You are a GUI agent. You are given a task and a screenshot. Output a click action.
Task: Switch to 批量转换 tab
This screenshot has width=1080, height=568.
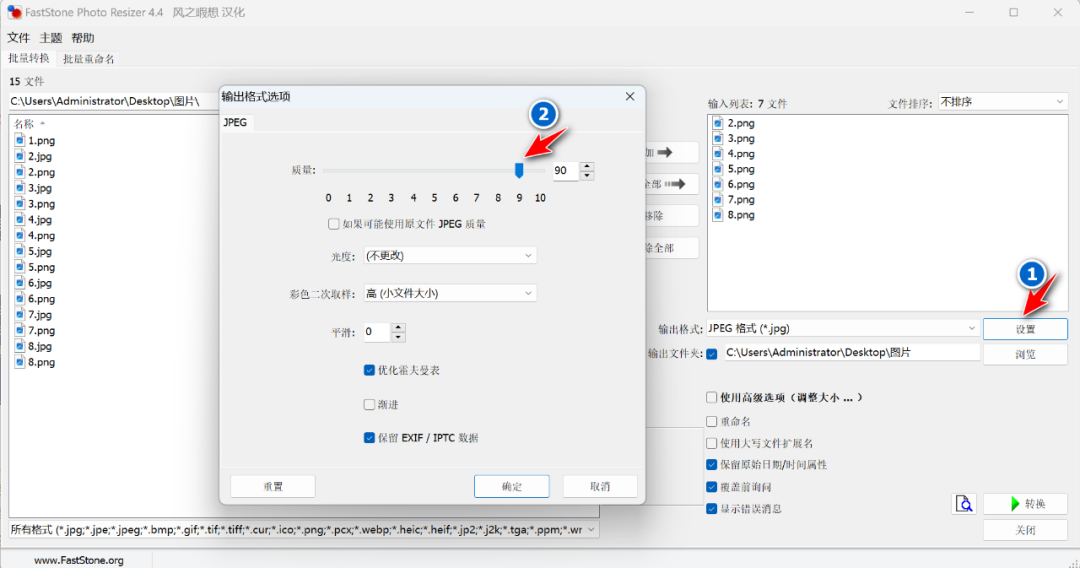point(29,59)
